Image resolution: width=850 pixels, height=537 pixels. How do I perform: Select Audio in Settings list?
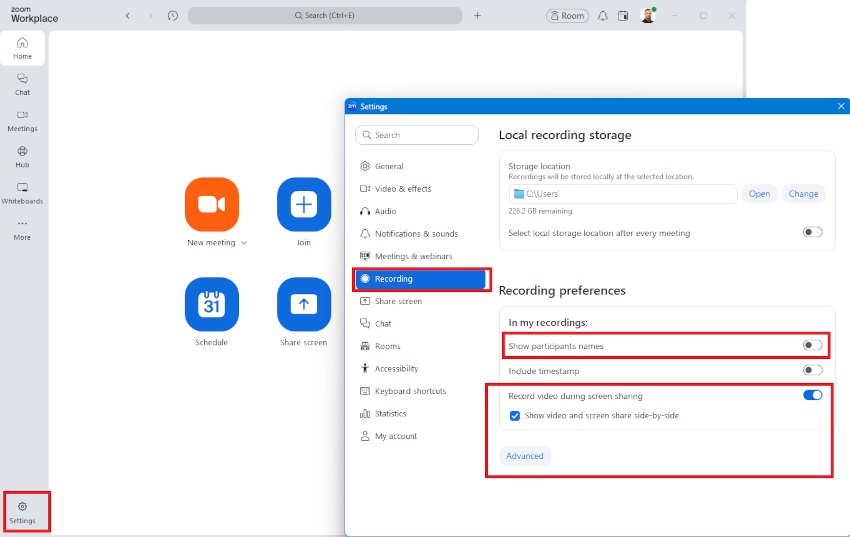click(x=420, y=211)
